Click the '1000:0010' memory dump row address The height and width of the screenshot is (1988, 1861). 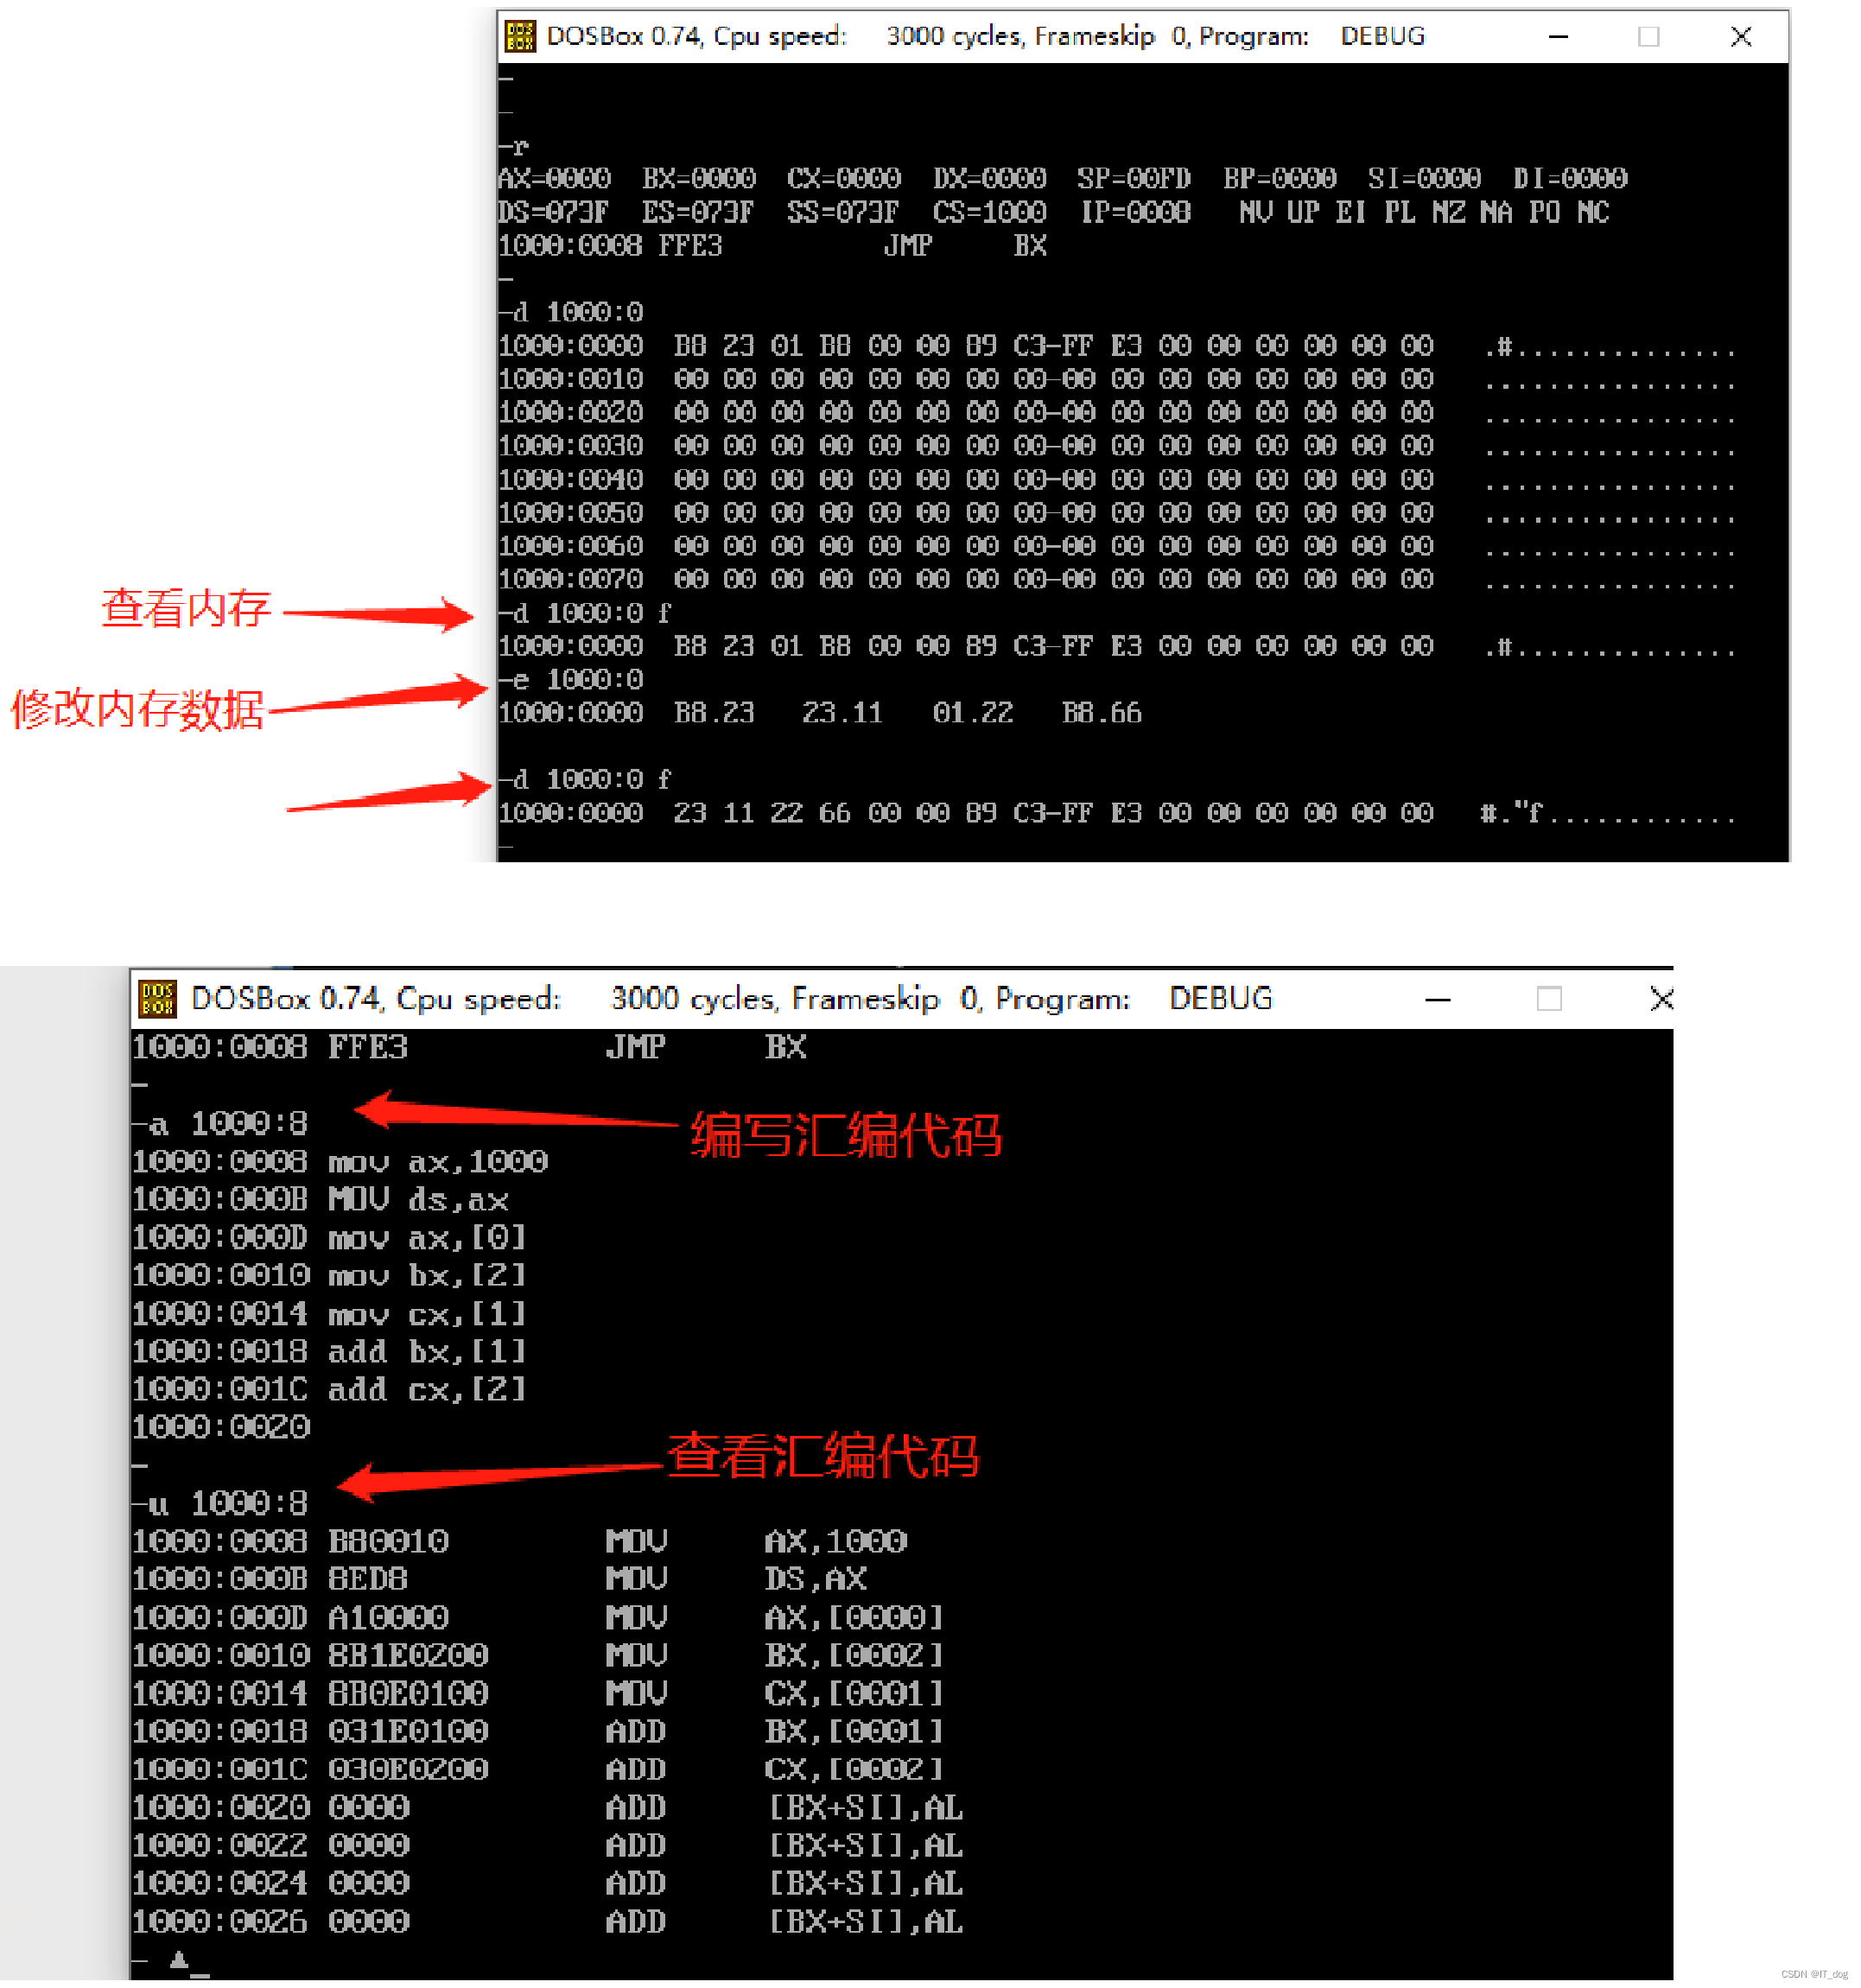point(571,379)
